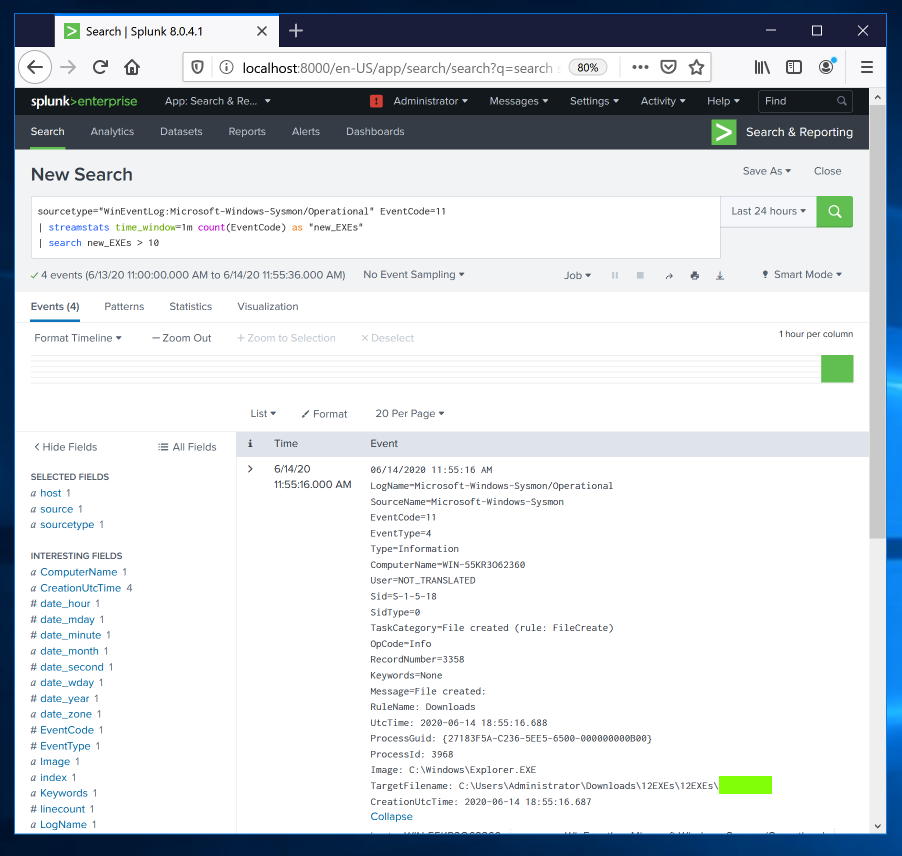
Task: Click the CreationUtcTime field link
Action: [x=81, y=588]
